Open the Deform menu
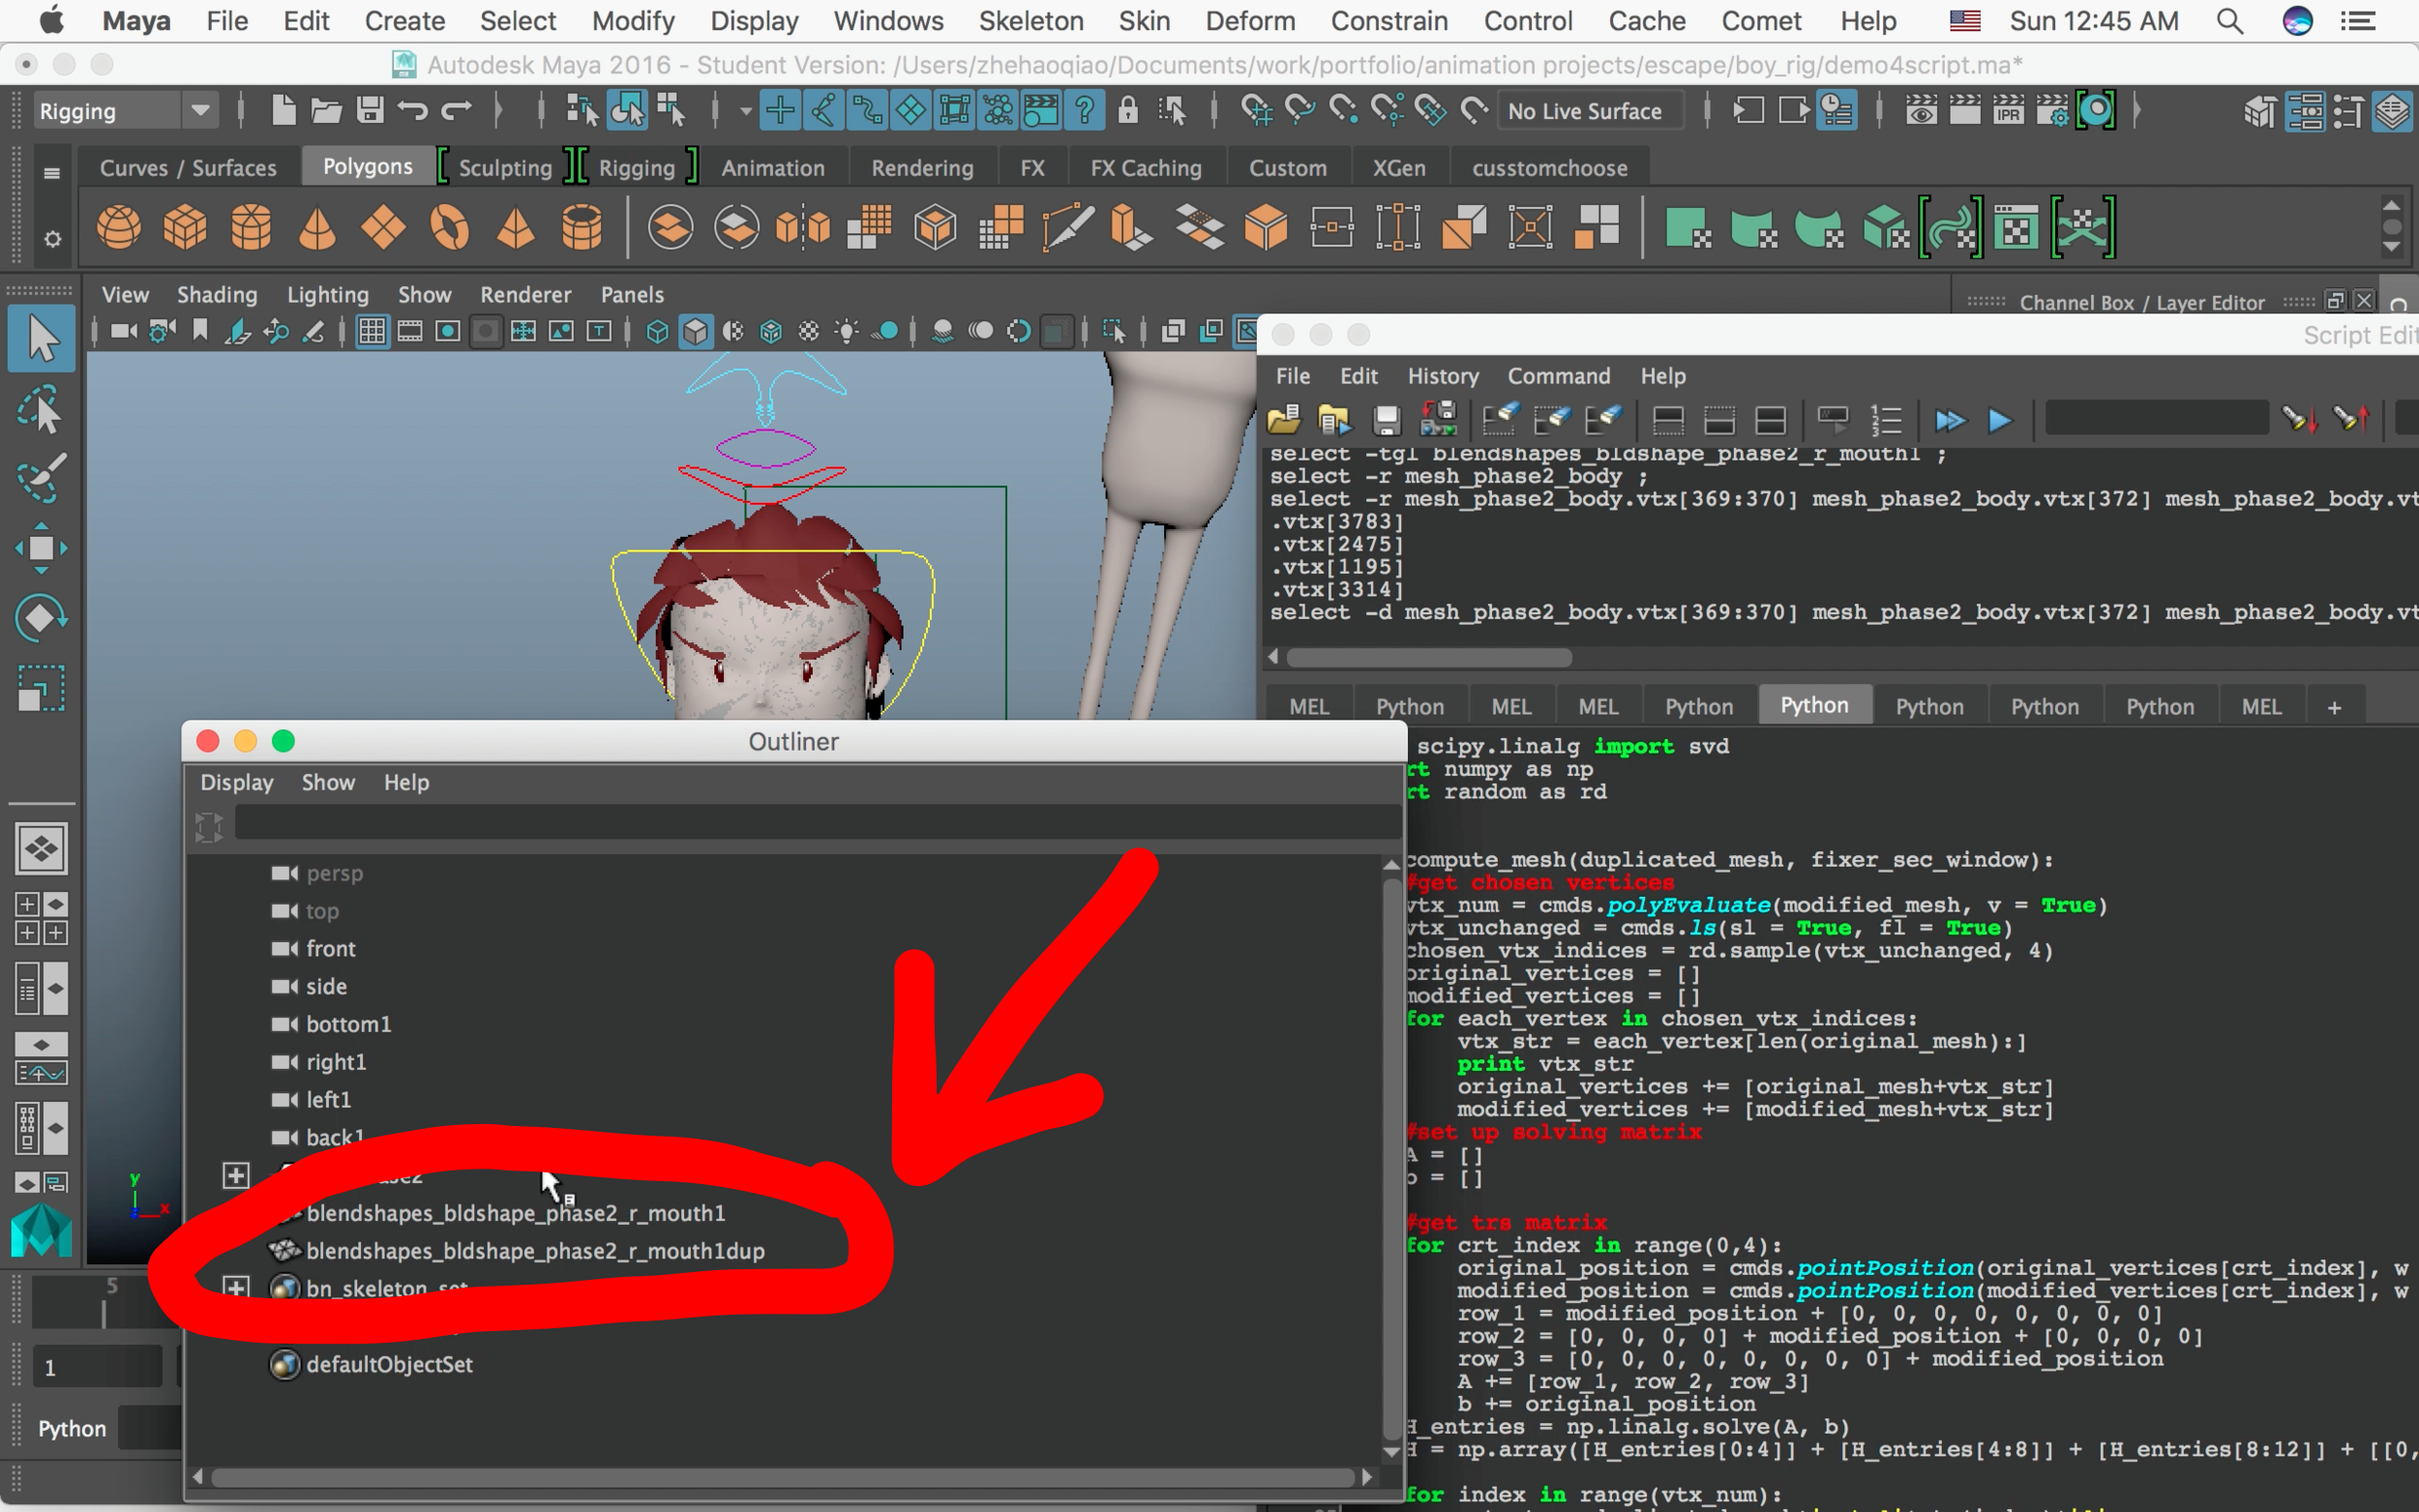 [x=1249, y=21]
